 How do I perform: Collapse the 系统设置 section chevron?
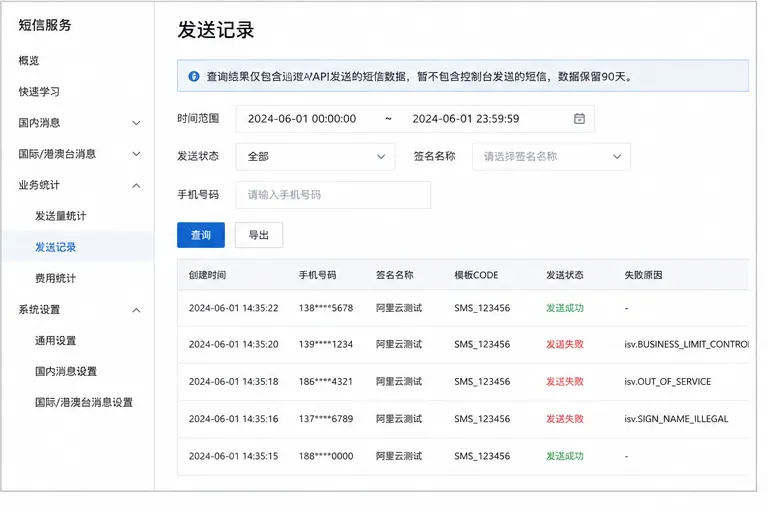click(136, 310)
